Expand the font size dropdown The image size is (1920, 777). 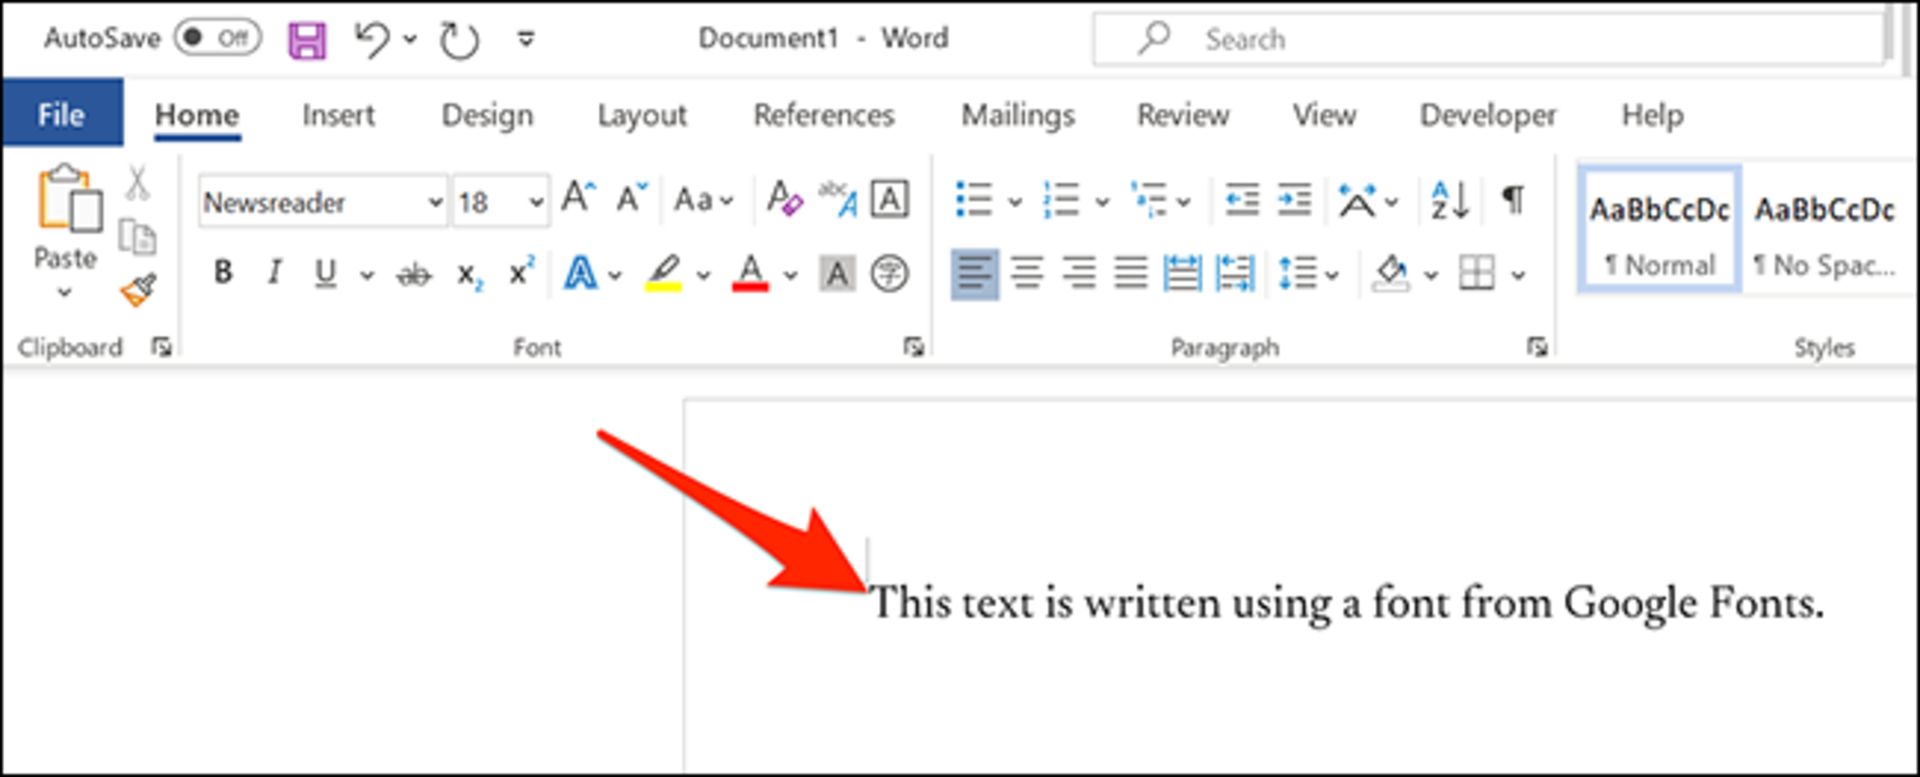[x=537, y=202]
